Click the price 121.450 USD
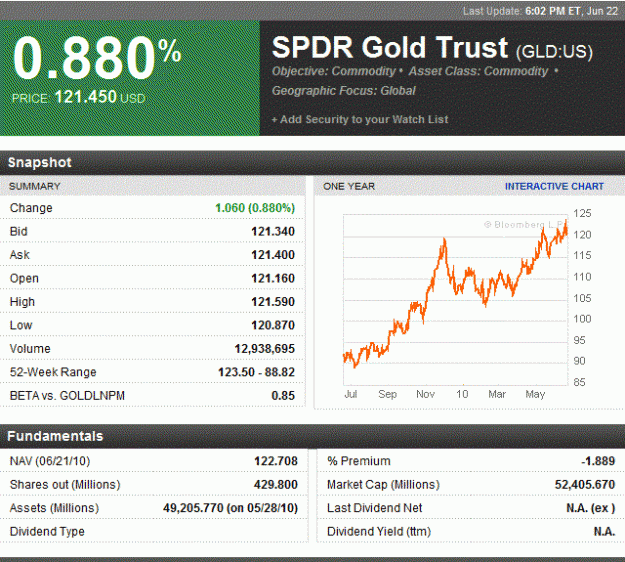The width and height of the screenshot is (625, 562). click(x=79, y=97)
